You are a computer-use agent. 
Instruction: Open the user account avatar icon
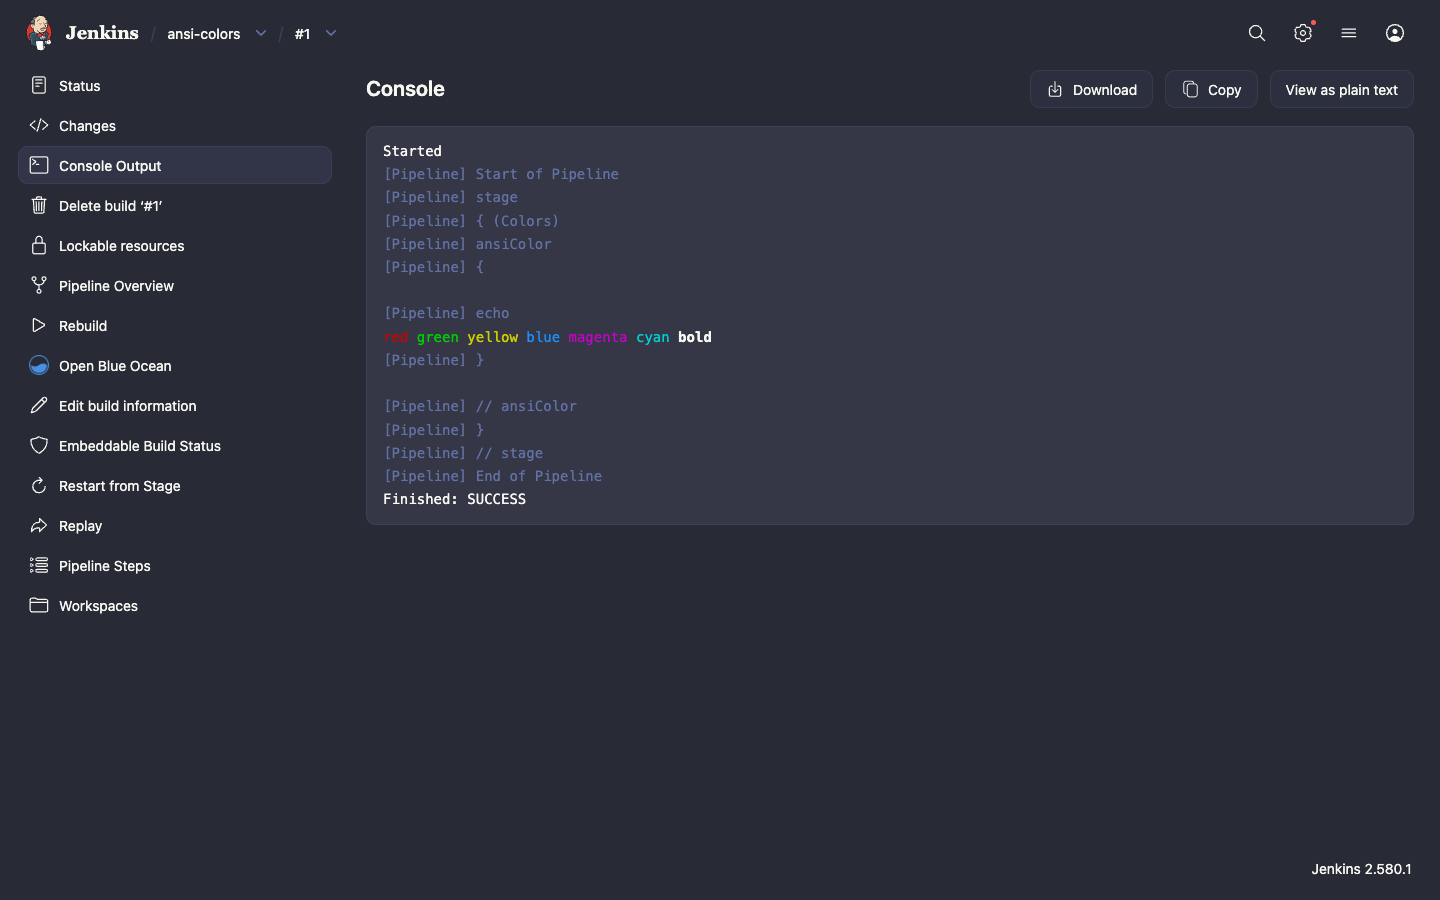click(x=1395, y=33)
